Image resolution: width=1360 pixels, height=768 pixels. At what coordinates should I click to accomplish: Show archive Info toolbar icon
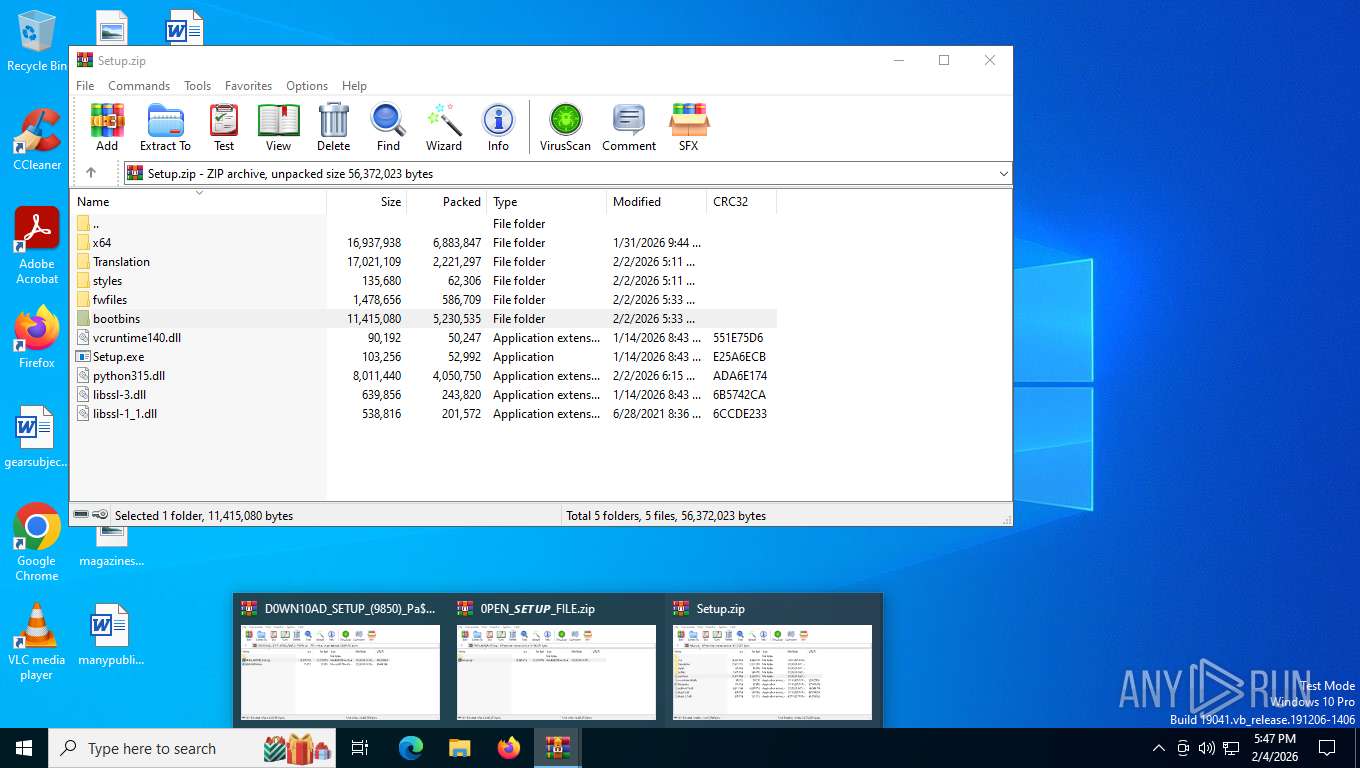(498, 127)
